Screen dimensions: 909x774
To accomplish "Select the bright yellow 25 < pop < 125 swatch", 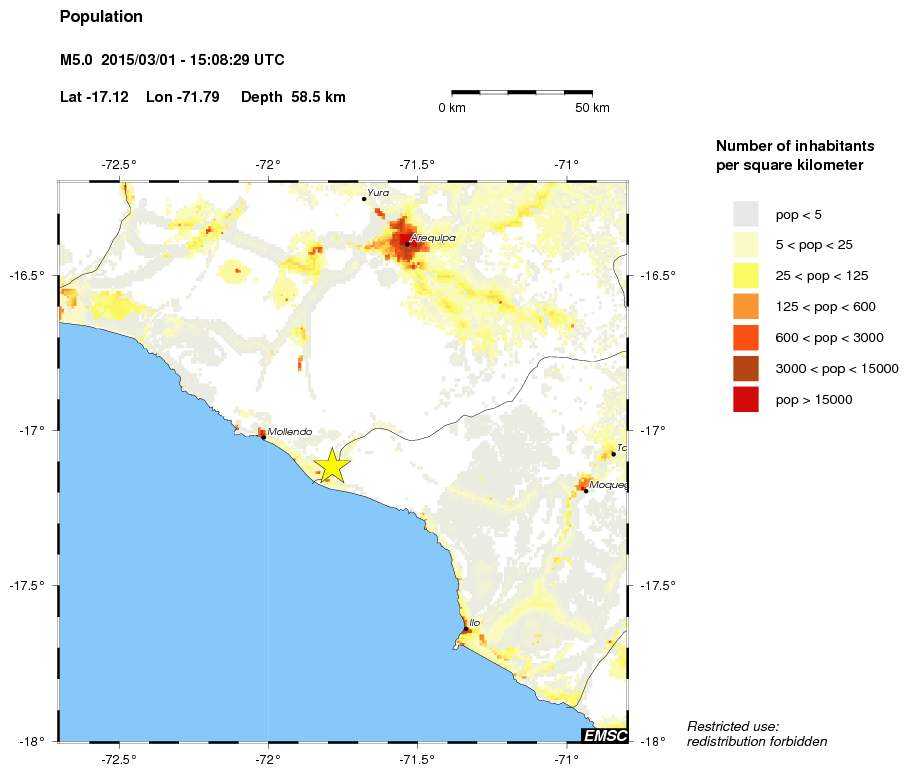I will click(x=746, y=275).
